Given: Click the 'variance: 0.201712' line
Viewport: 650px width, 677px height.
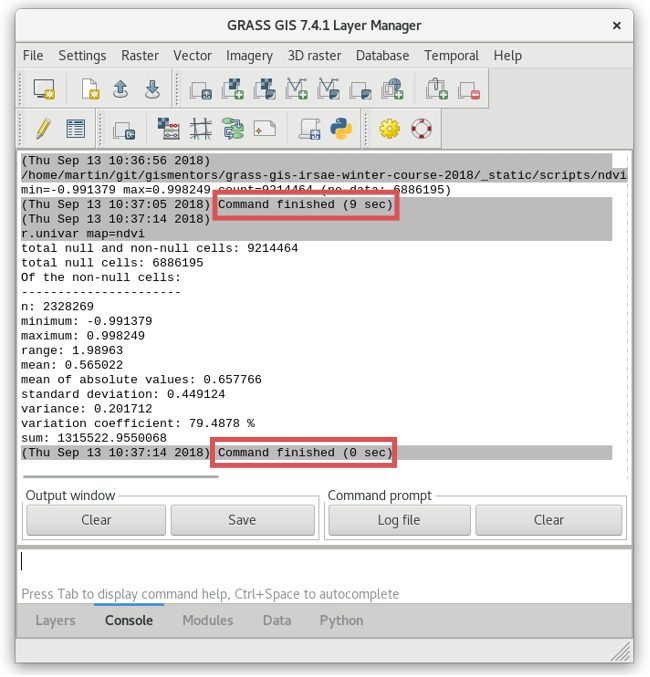Looking at the screenshot, I should (x=87, y=409).
